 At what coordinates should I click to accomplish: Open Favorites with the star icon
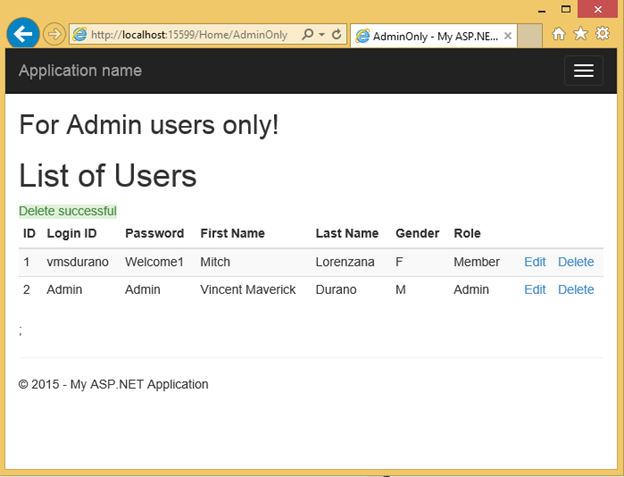(580, 34)
